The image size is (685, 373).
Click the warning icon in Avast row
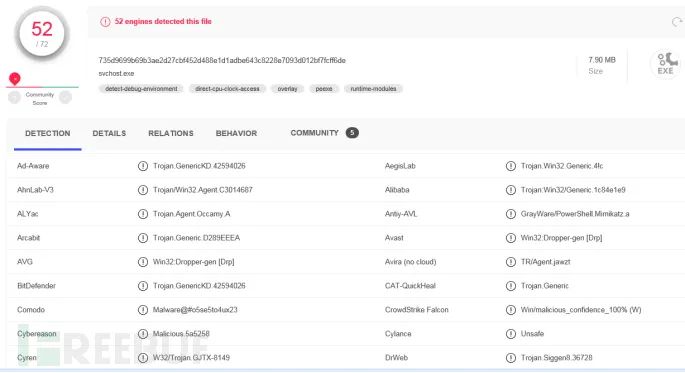tap(511, 238)
